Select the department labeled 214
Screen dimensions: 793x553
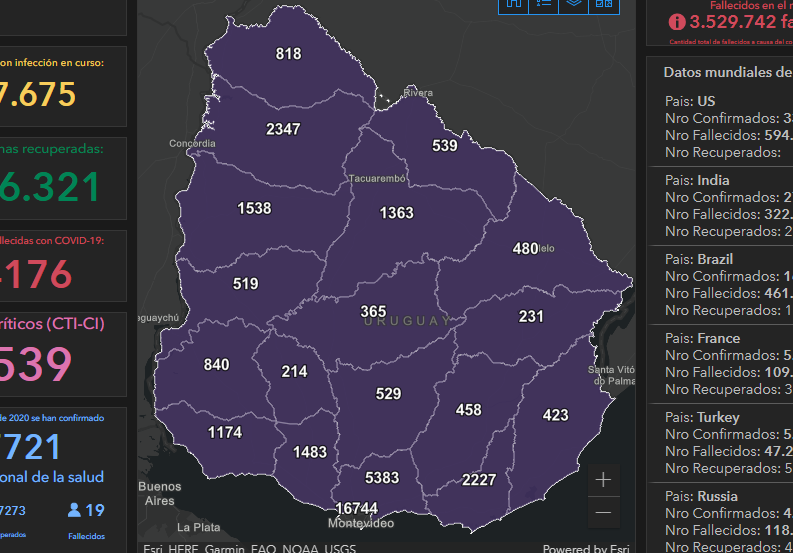pyautogui.click(x=294, y=371)
